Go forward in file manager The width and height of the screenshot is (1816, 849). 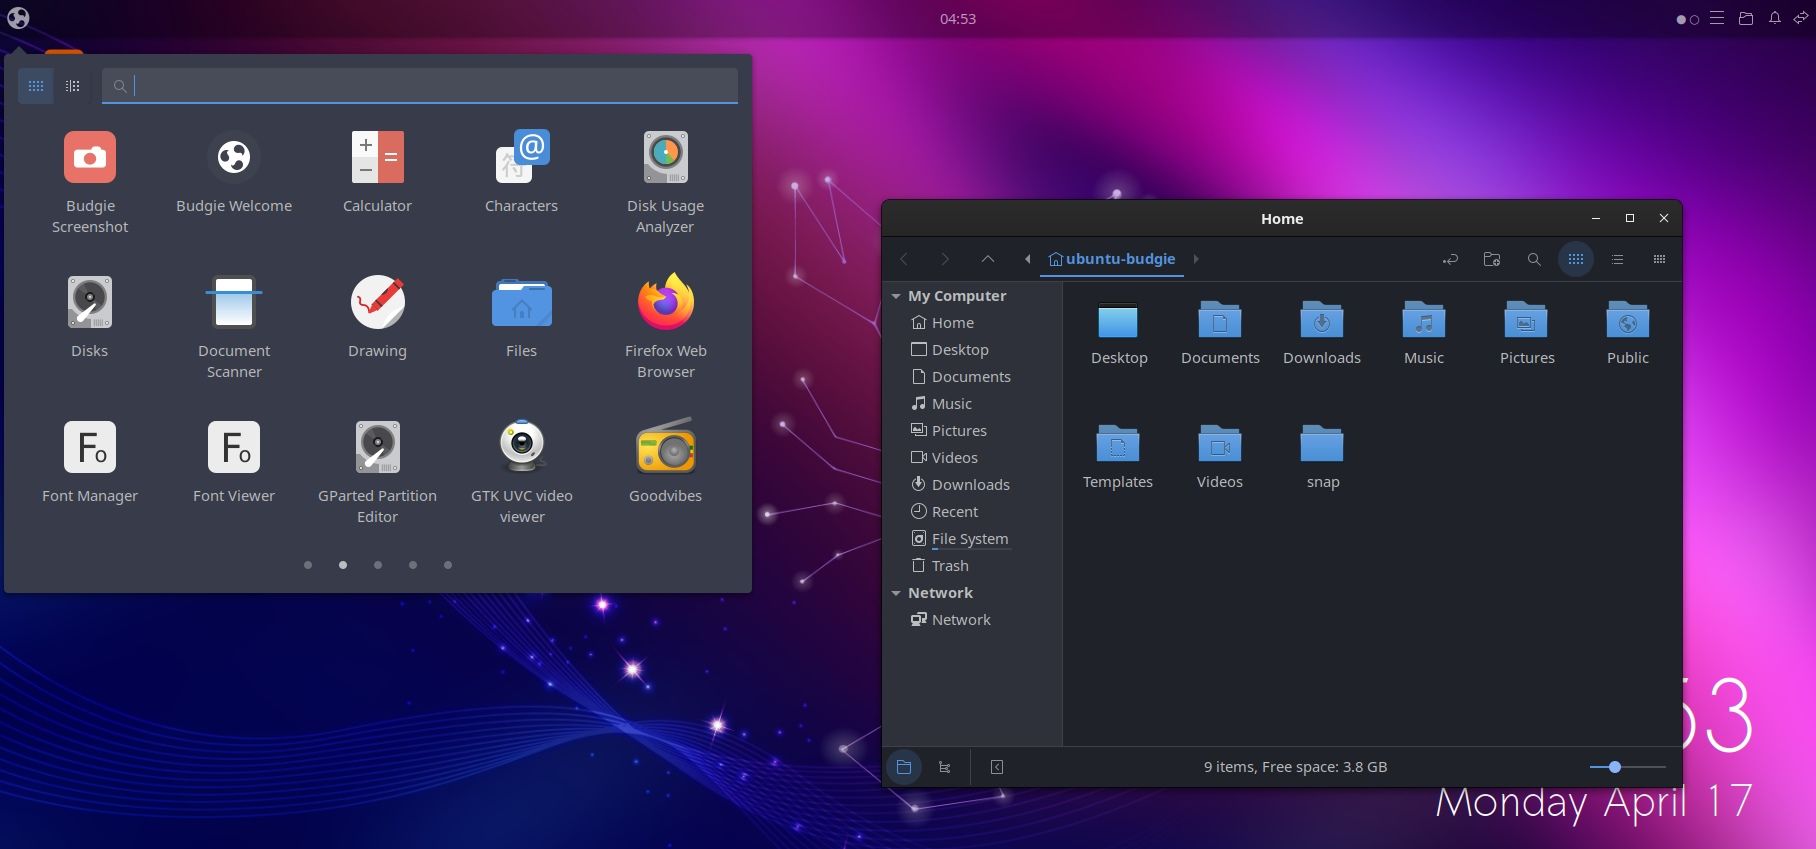pyautogui.click(x=945, y=259)
